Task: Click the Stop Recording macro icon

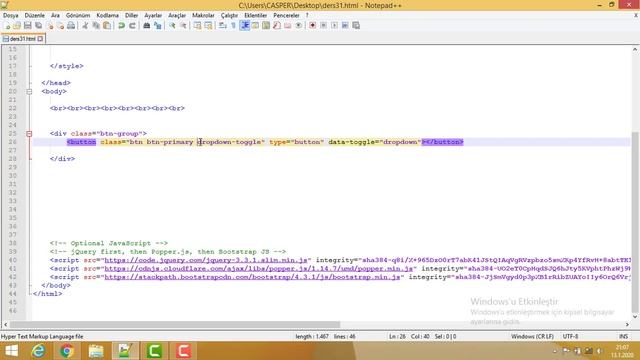Action: coord(324,26)
